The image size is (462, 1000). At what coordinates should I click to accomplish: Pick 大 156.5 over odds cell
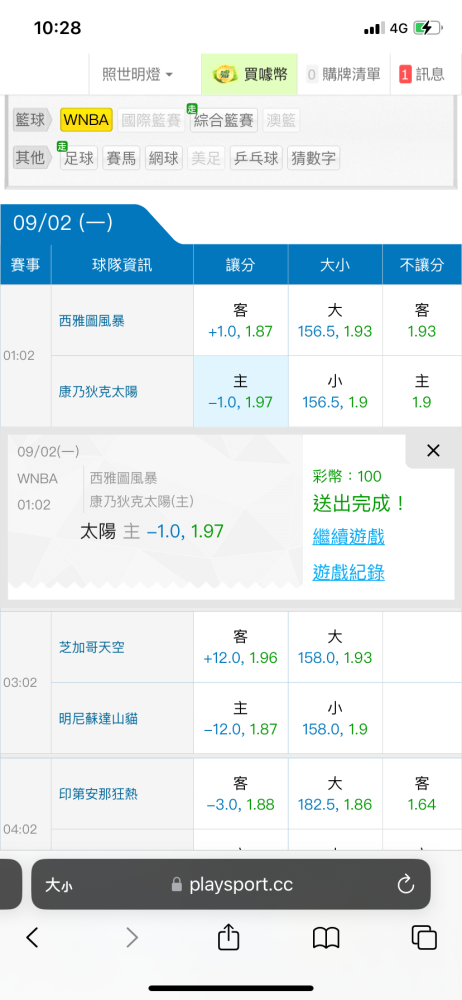click(x=335, y=321)
